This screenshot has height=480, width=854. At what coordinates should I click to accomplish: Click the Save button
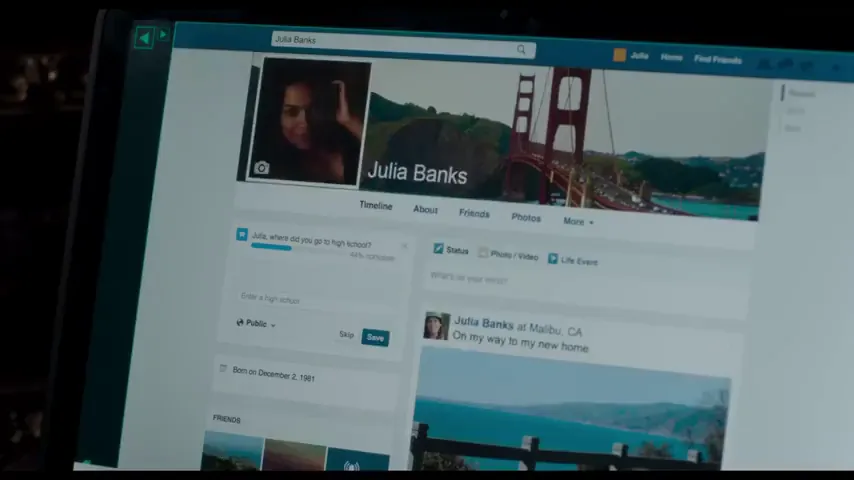375,337
